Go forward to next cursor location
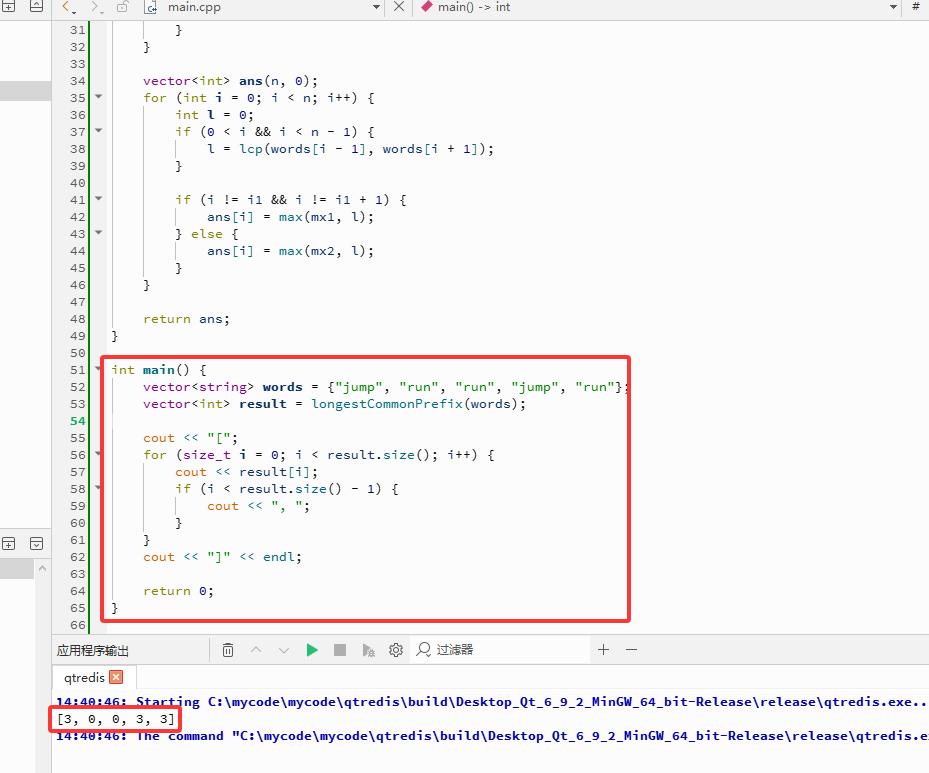This screenshot has width=929, height=773. 95,7
